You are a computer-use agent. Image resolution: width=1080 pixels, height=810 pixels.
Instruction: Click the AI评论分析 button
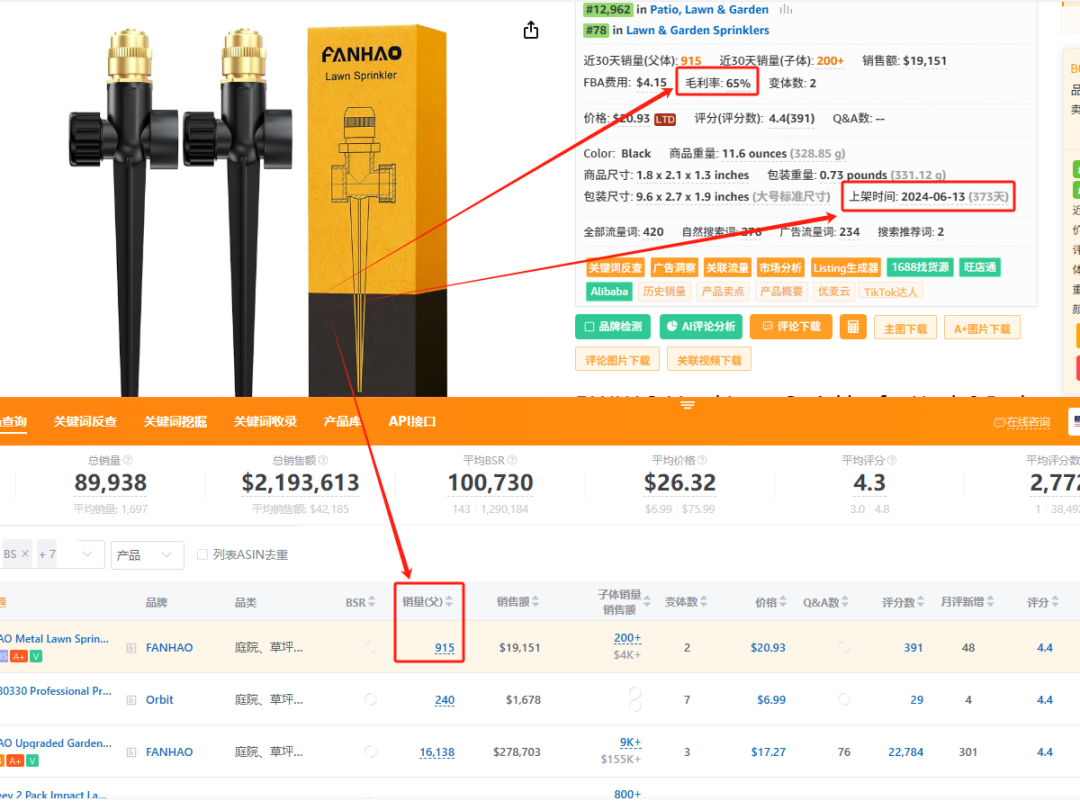coord(700,326)
